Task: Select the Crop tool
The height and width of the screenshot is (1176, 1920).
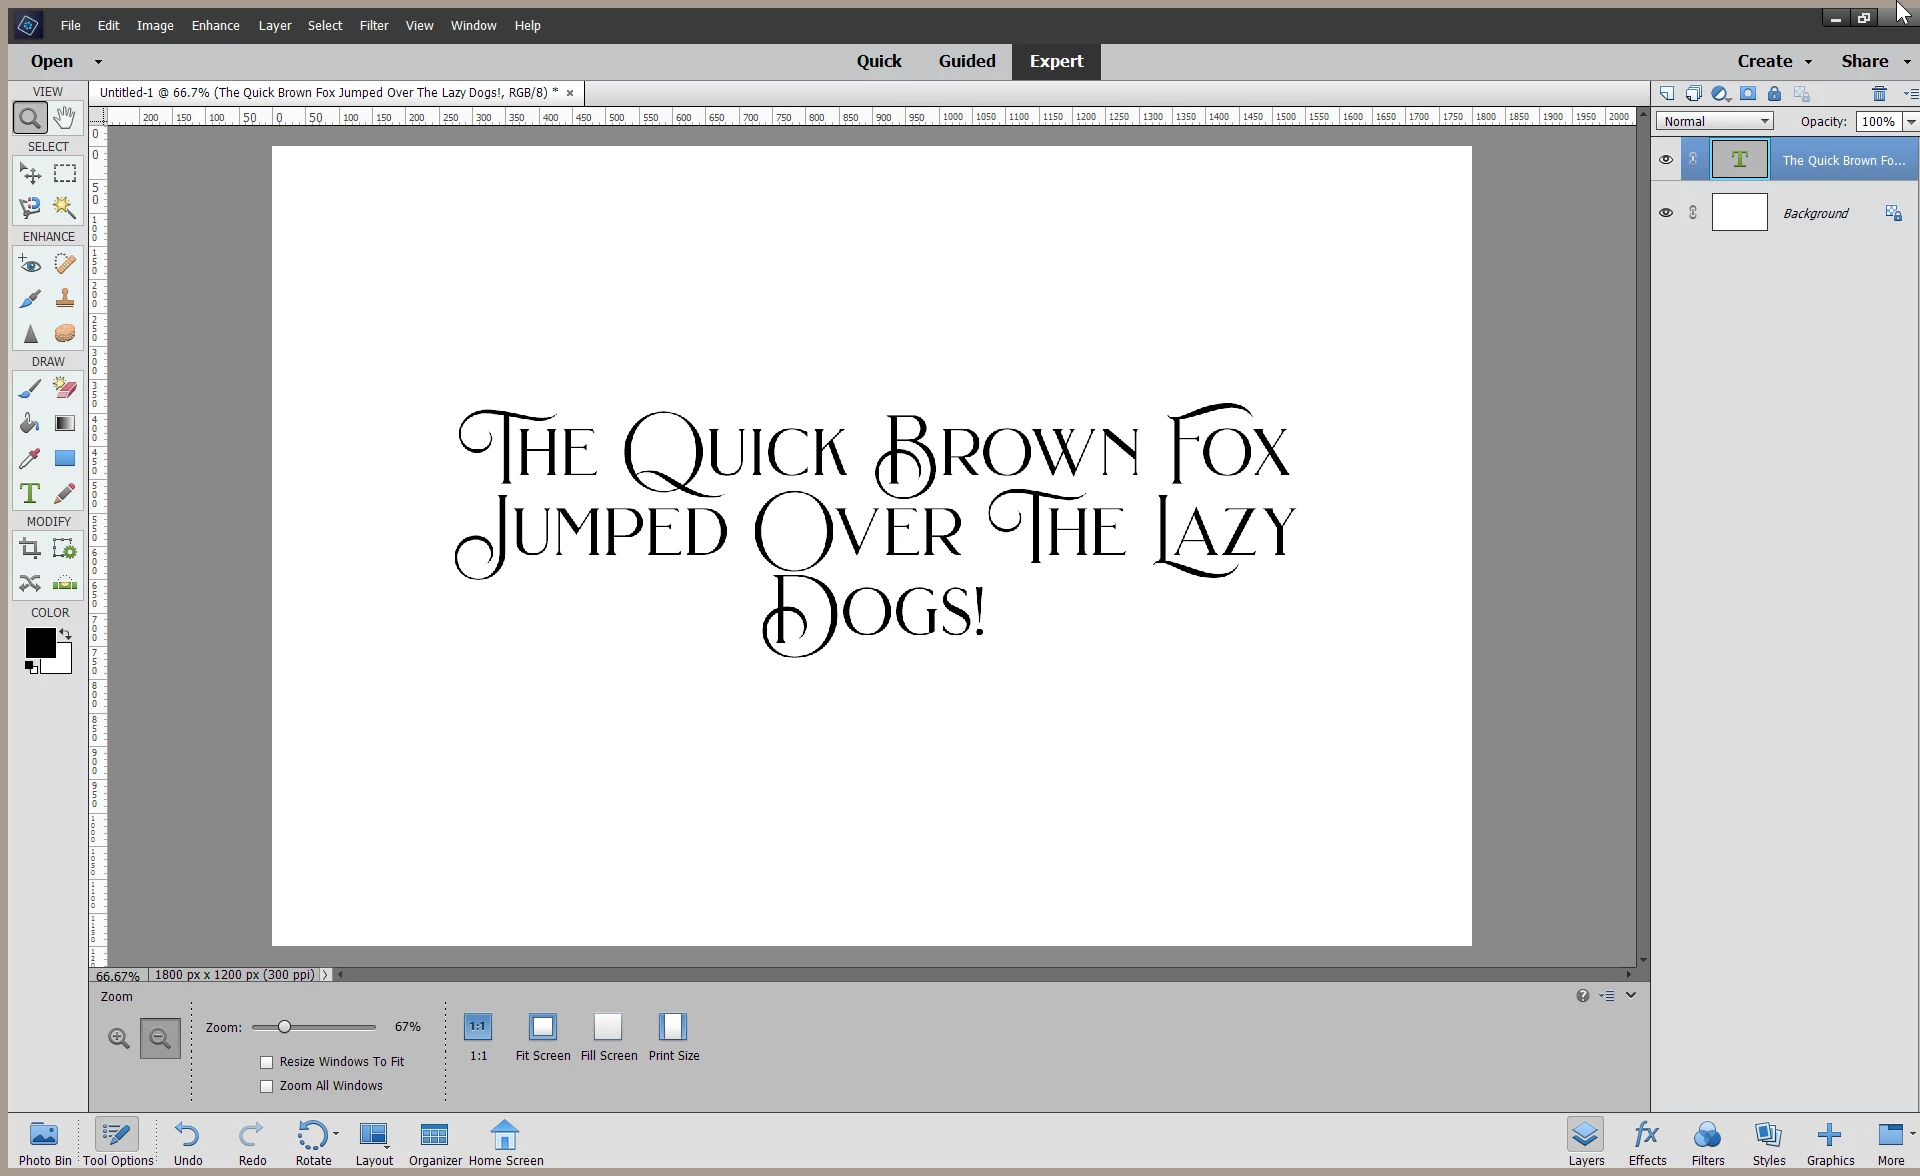Action: click(30, 548)
